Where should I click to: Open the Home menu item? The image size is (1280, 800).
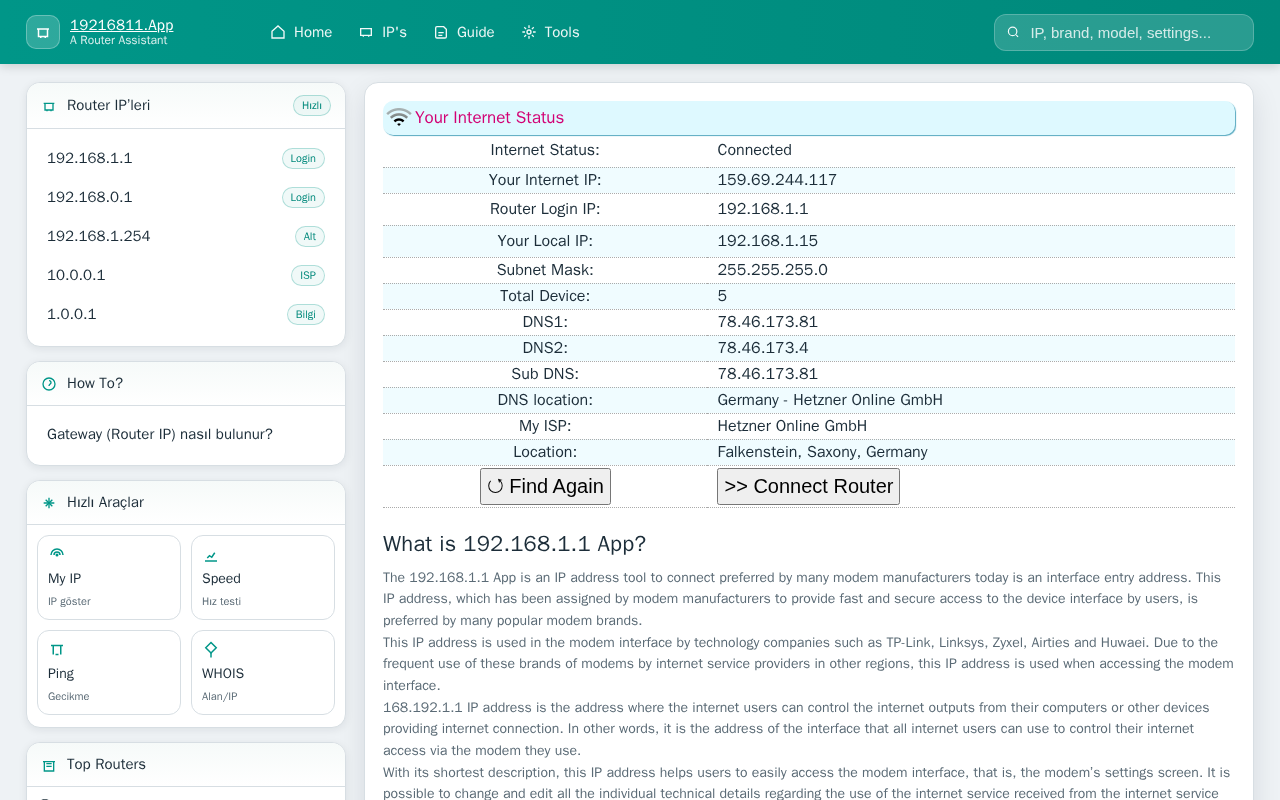301,32
